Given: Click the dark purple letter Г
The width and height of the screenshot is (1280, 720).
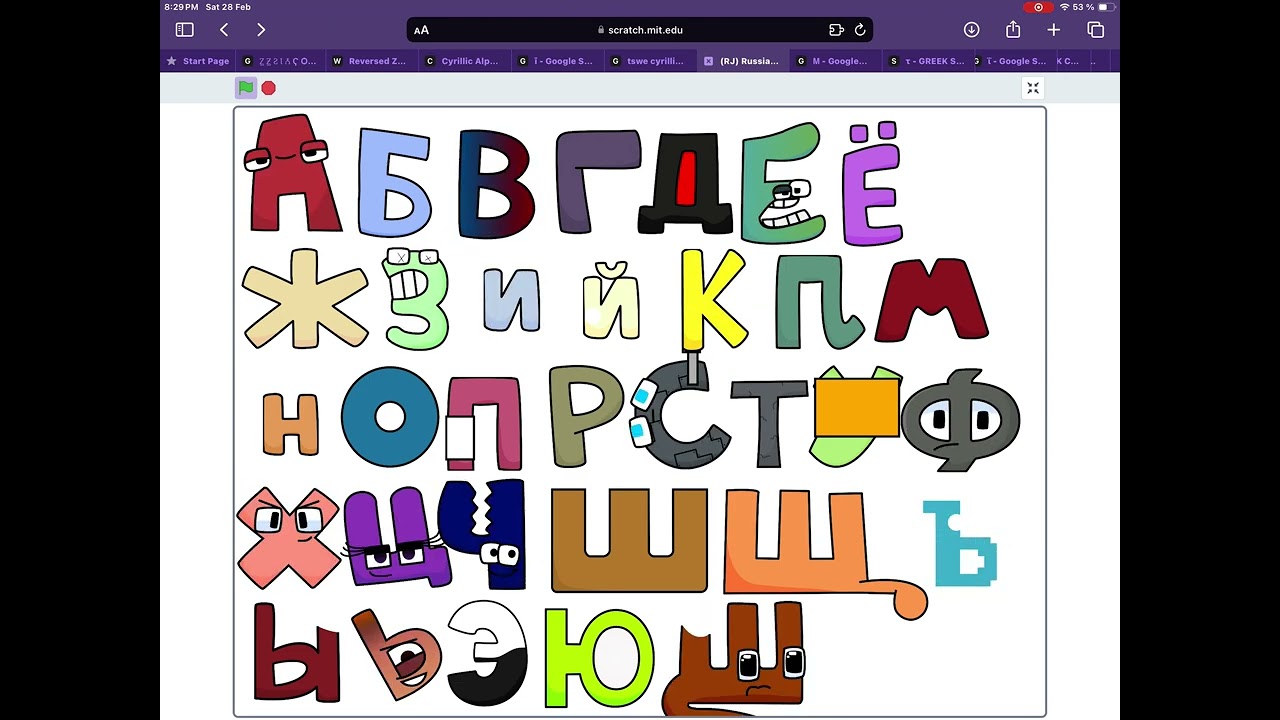Looking at the screenshot, I should (596, 181).
